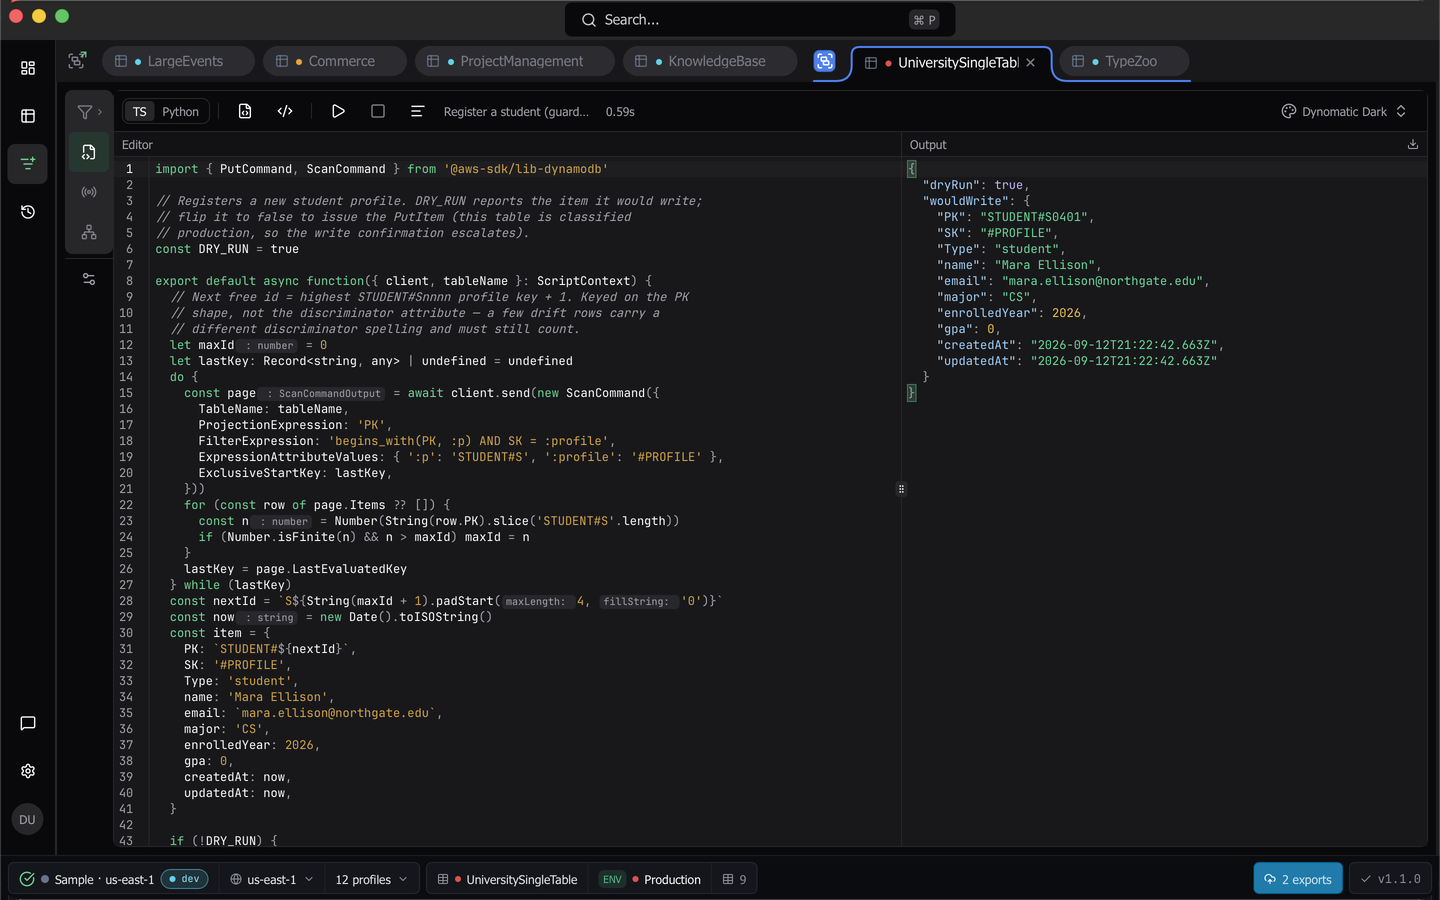Click the v1.1.0 version indicator
The image size is (1440, 900).
[x=1390, y=879]
